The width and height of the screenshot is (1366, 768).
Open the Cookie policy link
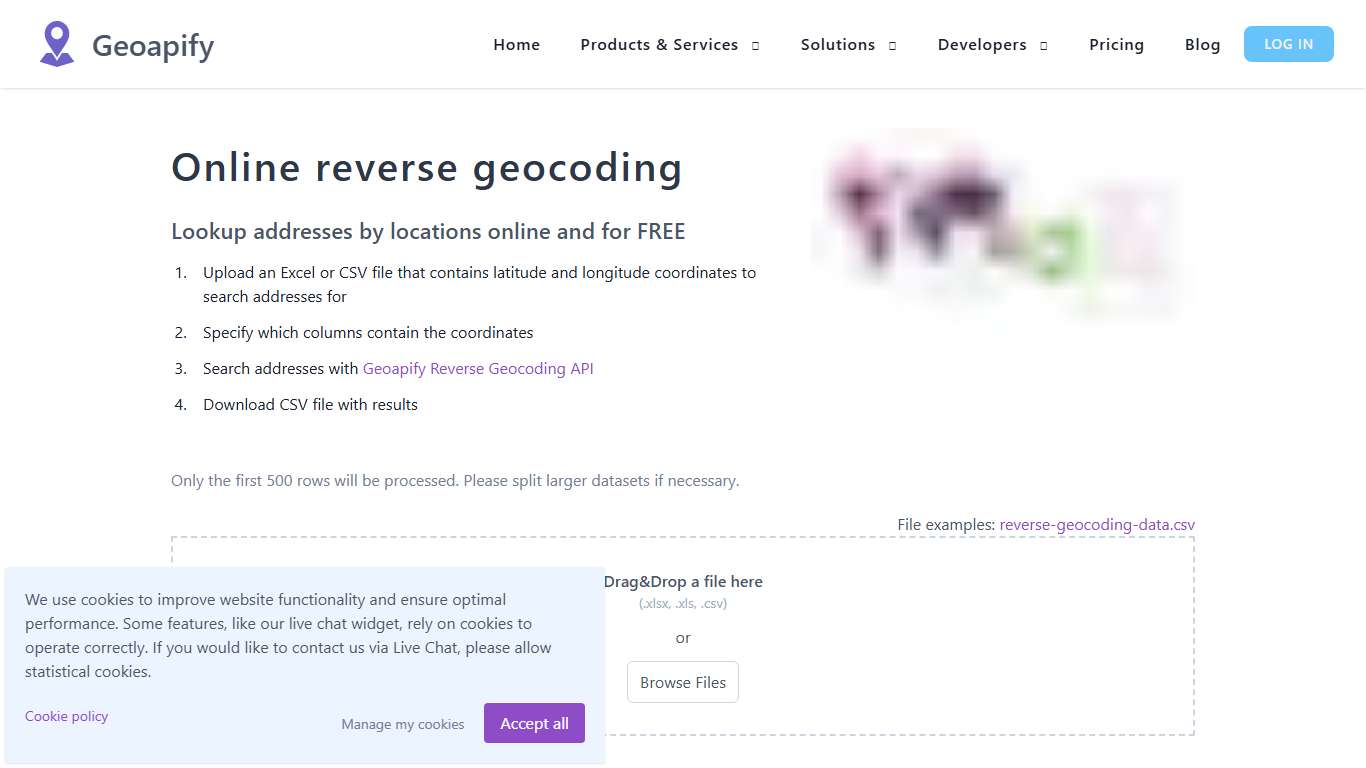pyautogui.click(x=66, y=716)
